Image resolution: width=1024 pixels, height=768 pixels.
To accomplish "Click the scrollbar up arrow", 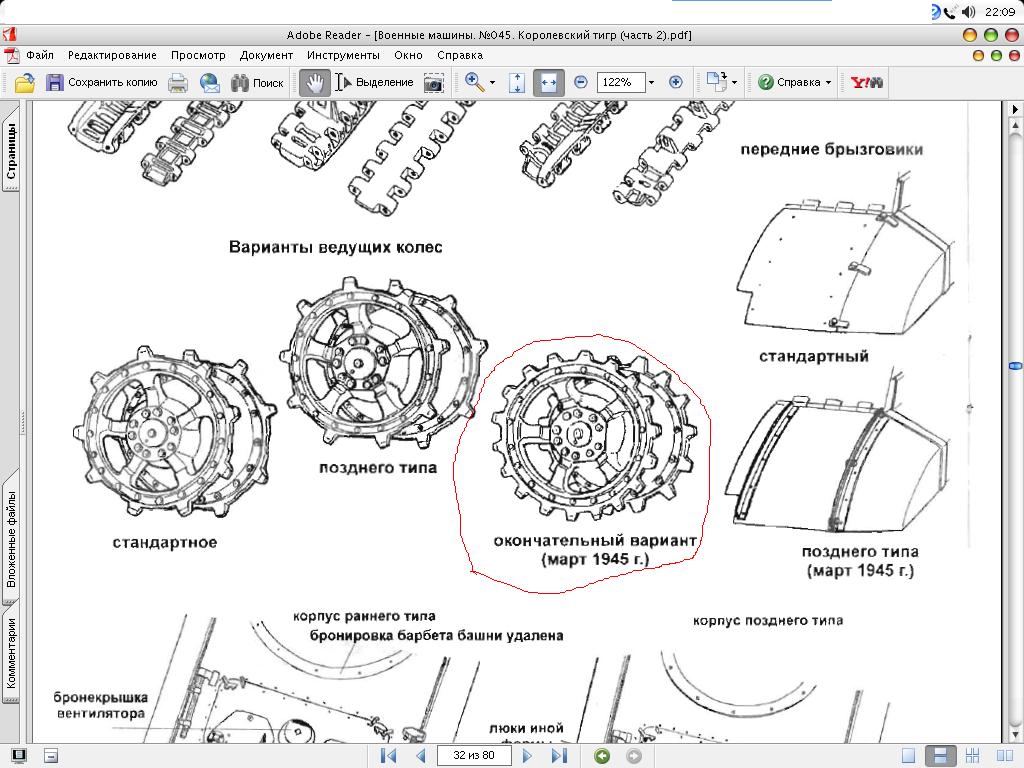I will point(1016,124).
